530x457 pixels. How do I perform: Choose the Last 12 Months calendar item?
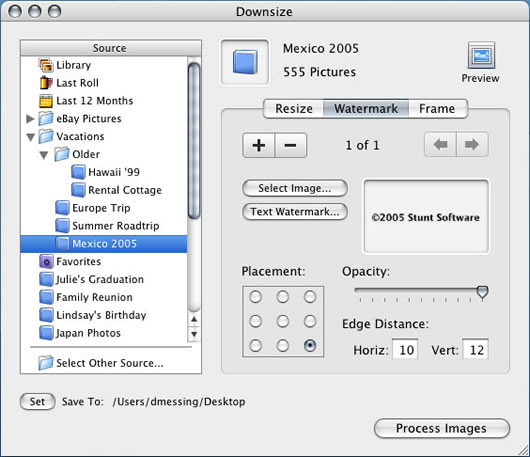point(86,101)
